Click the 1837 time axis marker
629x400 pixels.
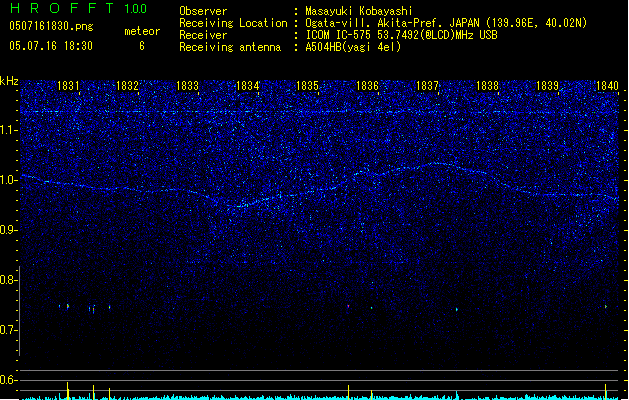(427, 86)
